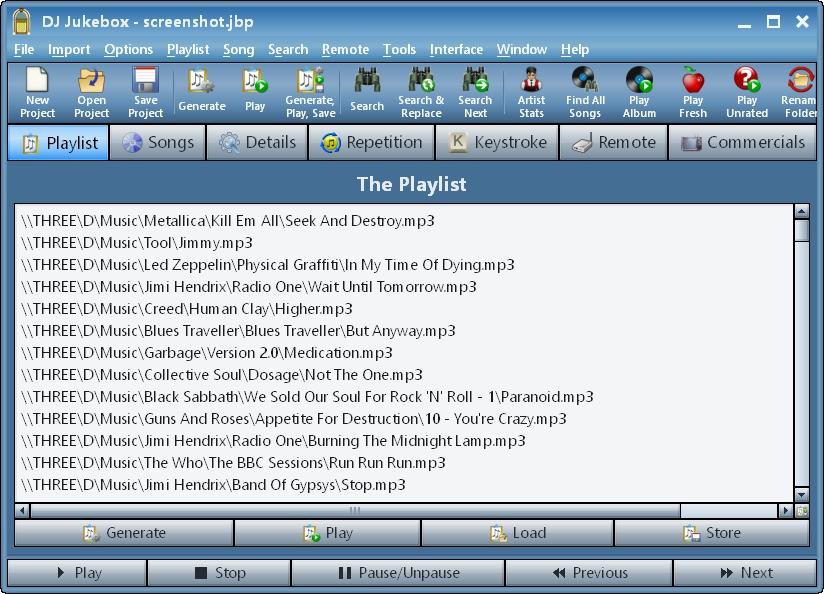Image resolution: width=824 pixels, height=594 pixels.
Task: Go to the Keystroke tab
Action: coord(497,142)
